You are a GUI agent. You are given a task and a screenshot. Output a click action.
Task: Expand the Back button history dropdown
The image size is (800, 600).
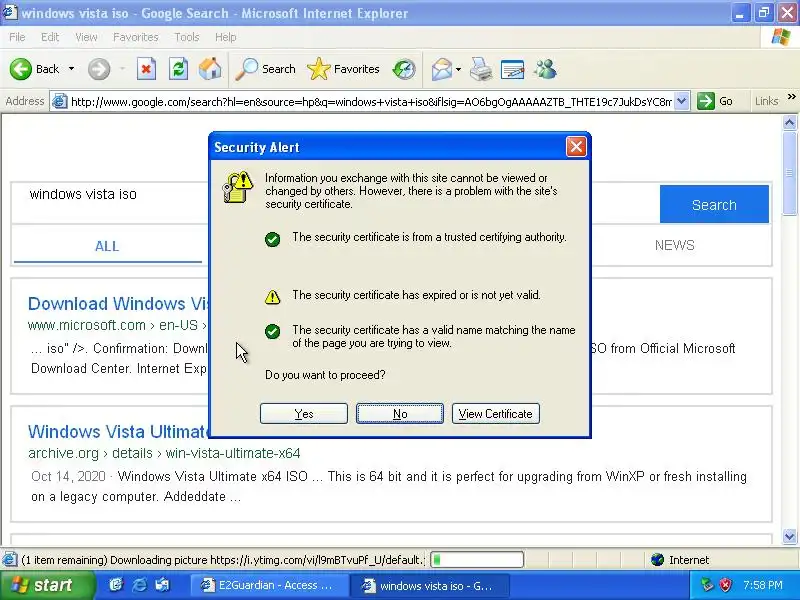point(71,69)
